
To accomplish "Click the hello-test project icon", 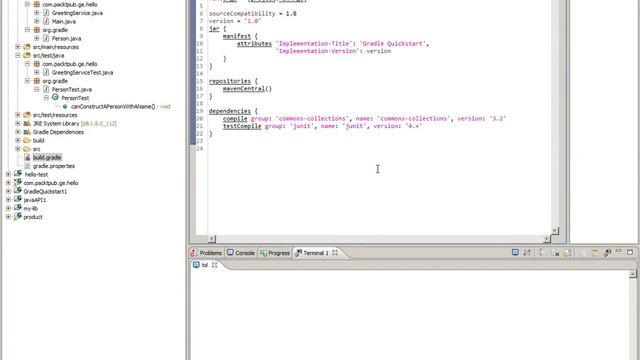I will pyautogui.click(x=18, y=174).
